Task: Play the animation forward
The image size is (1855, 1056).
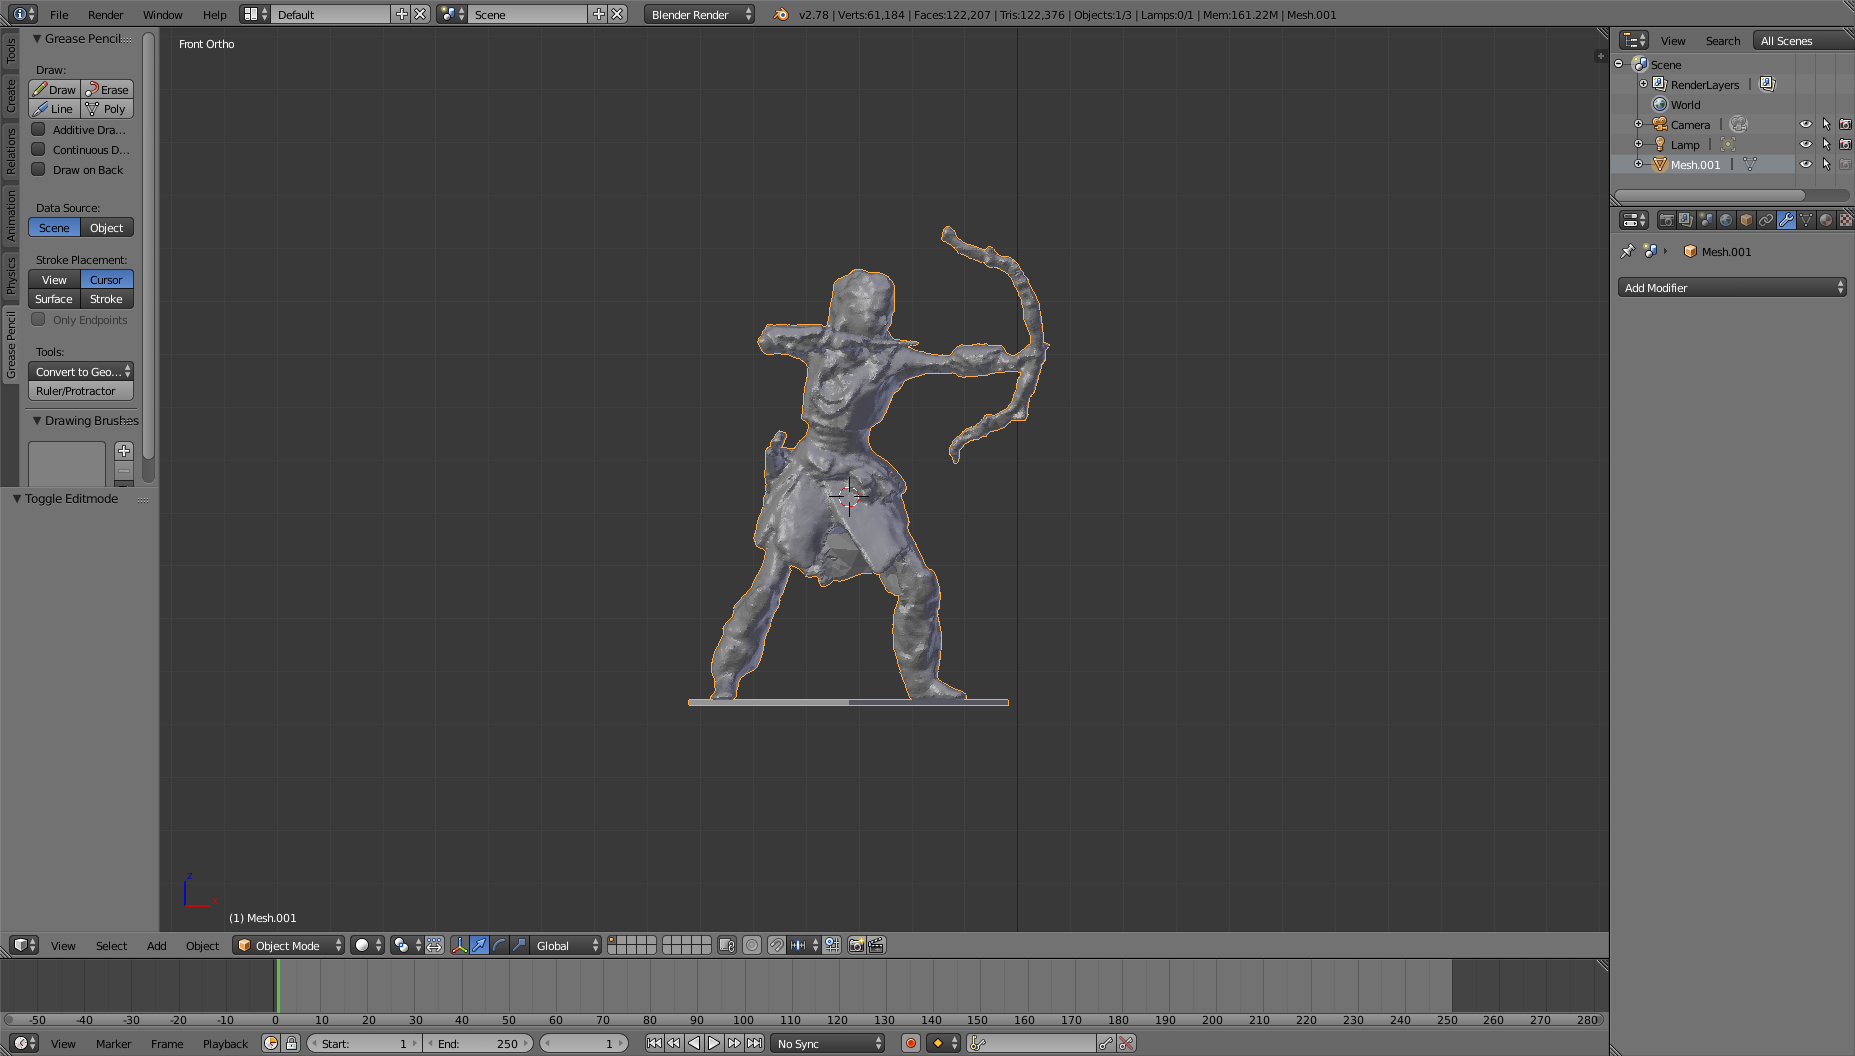Action: point(714,1043)
